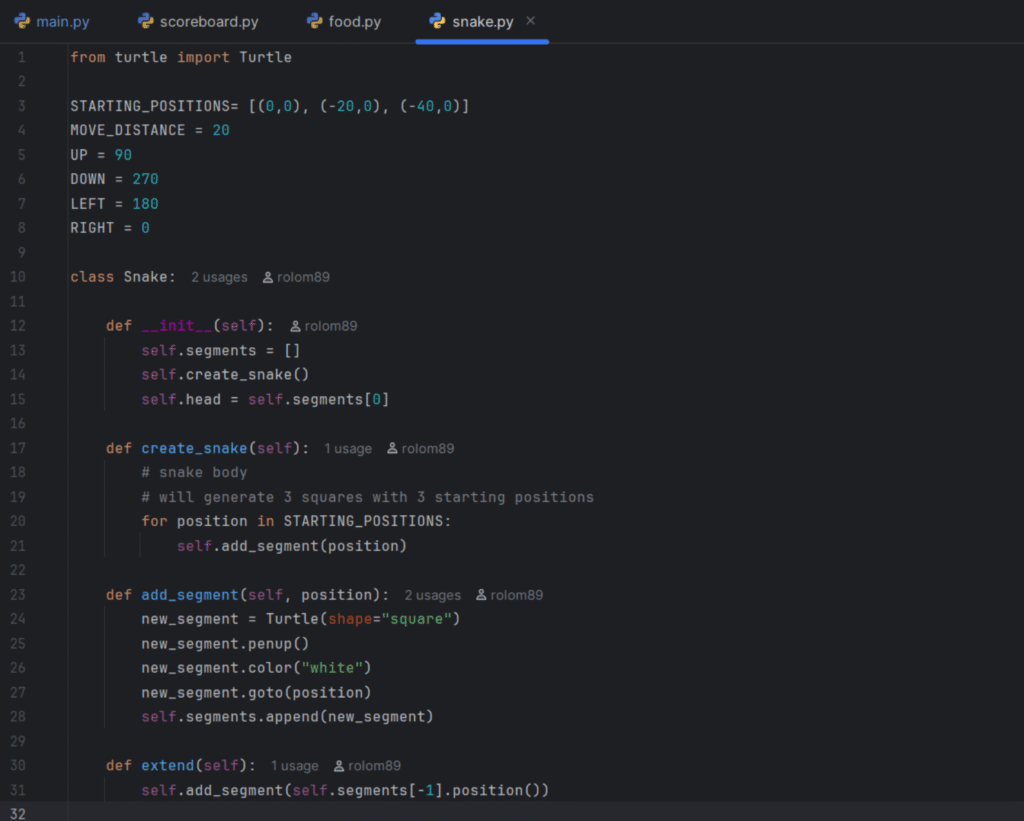Show the 1 usage of create_snake
Screen dimensions: 1024x821
(348, 449)
